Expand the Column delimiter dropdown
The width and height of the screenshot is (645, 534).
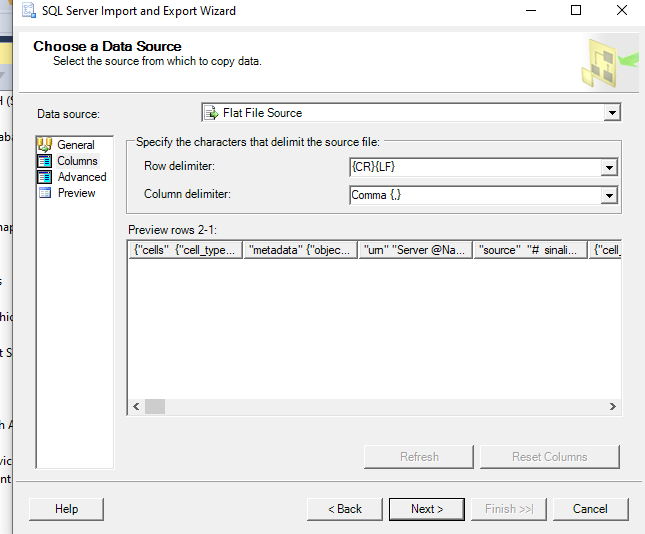point(608,195)
